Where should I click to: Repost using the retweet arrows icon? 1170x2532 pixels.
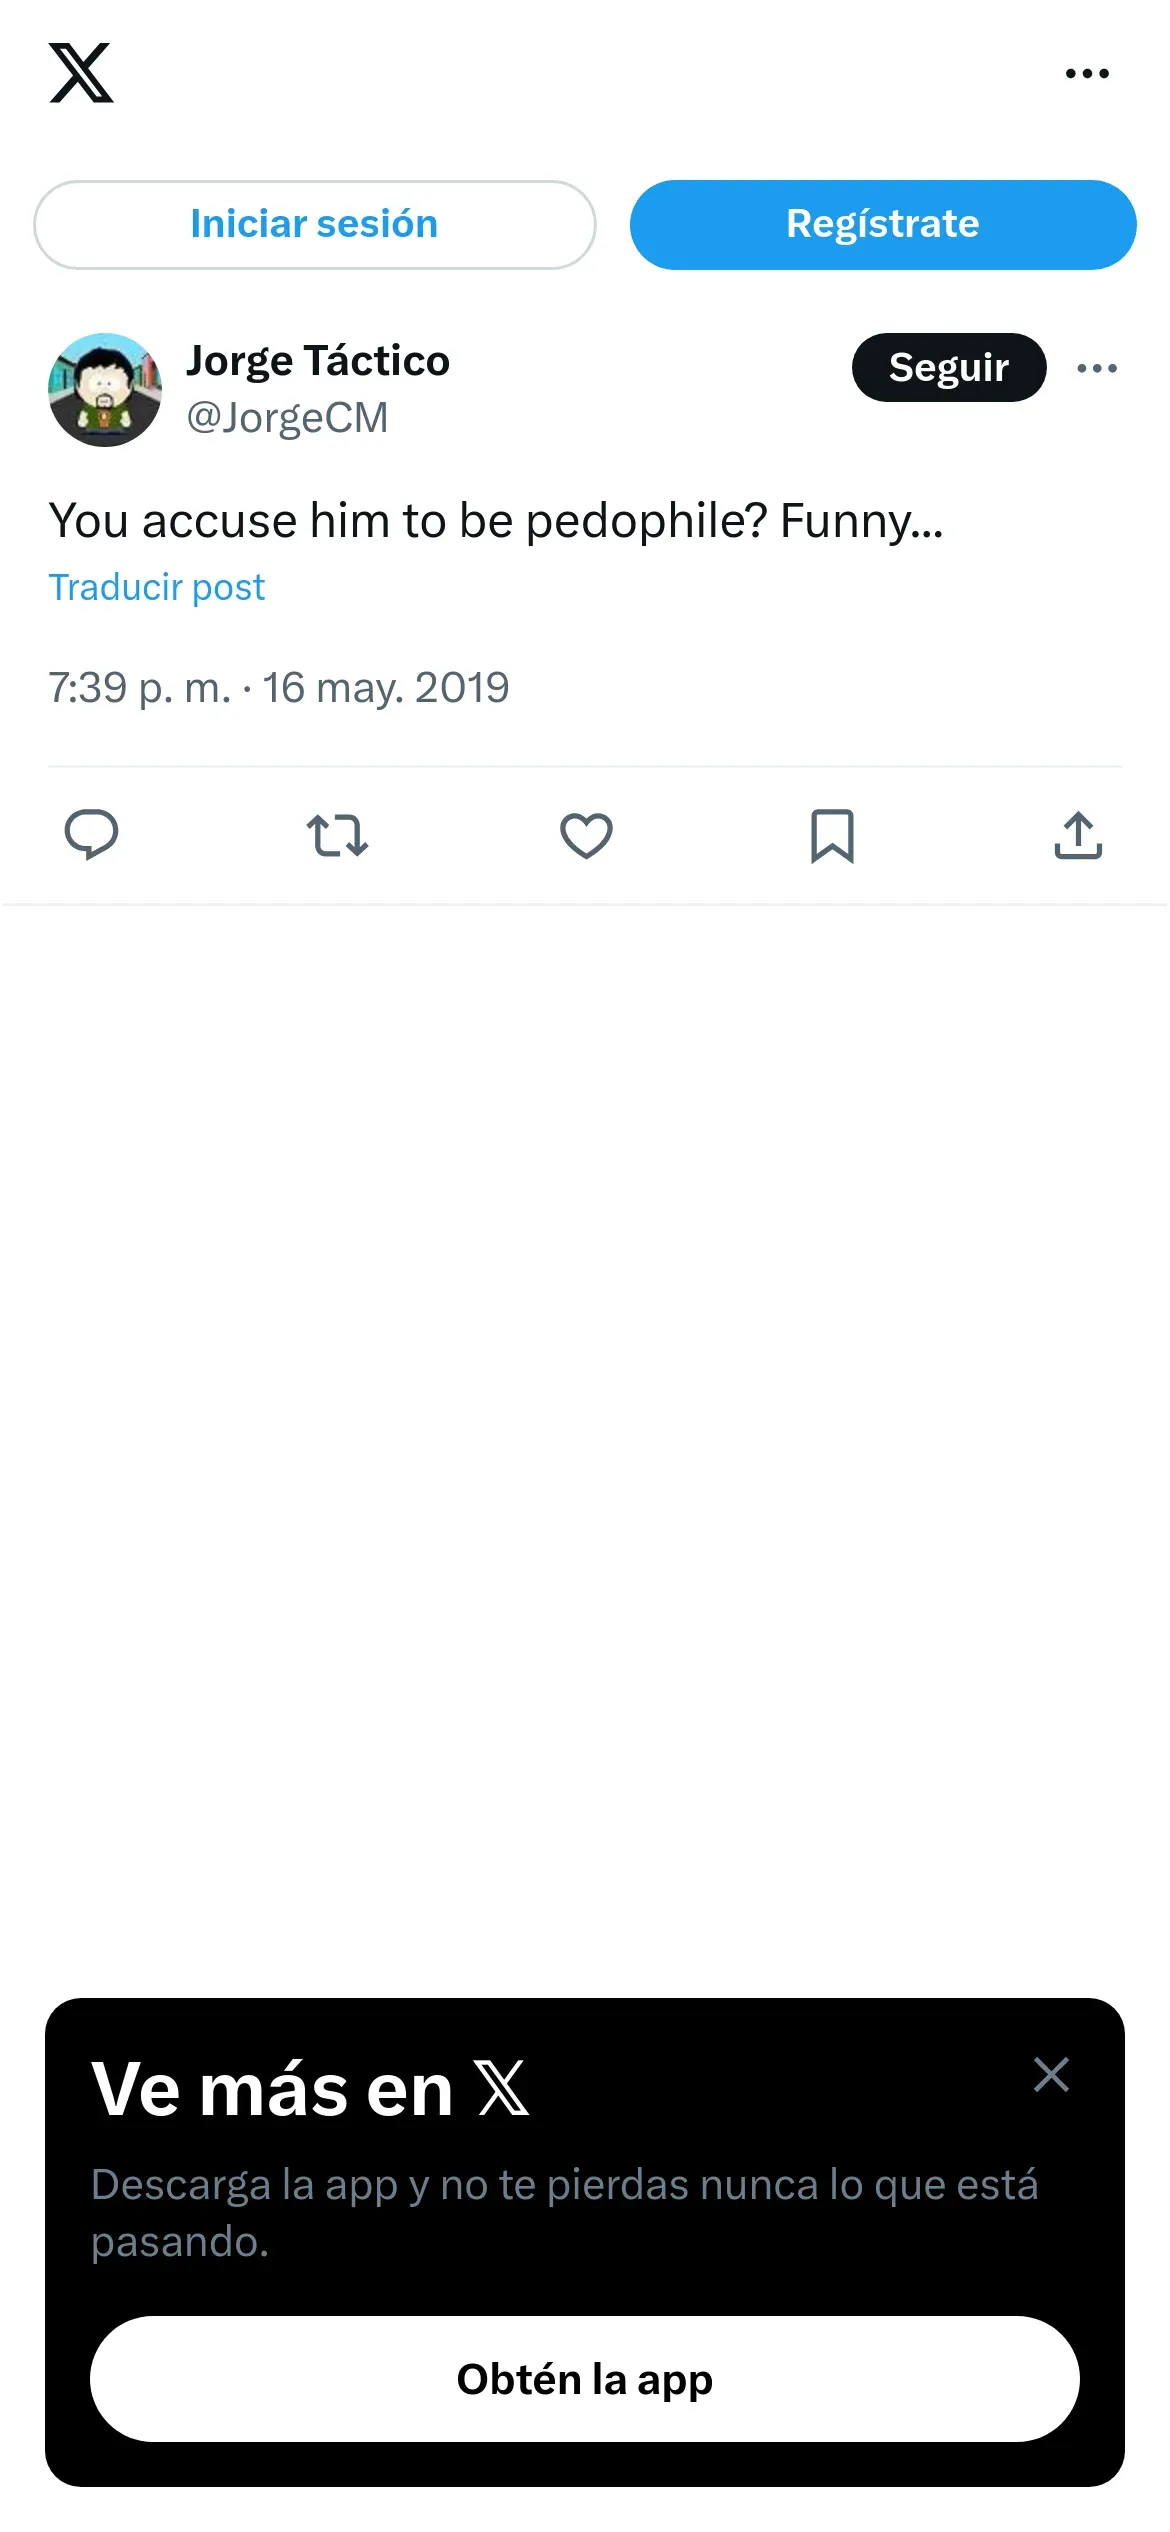click(337, 835)
